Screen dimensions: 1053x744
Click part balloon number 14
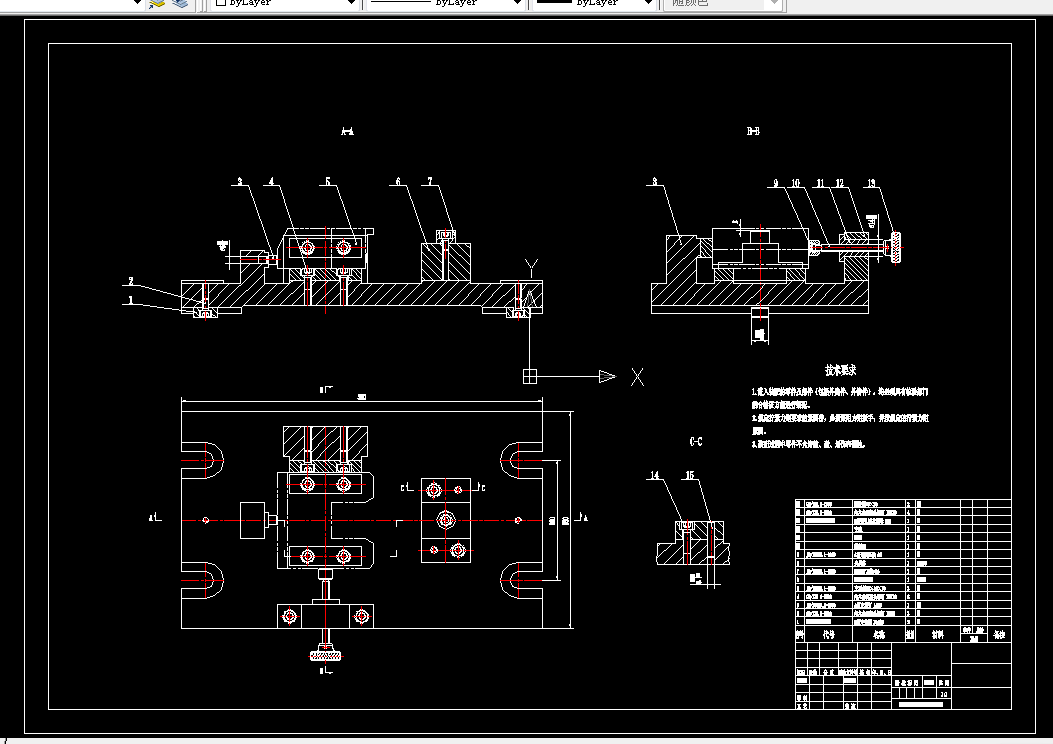(x=655, y=475)
